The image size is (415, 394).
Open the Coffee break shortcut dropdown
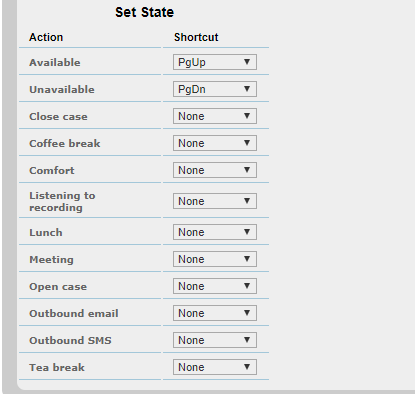(215, 143)
